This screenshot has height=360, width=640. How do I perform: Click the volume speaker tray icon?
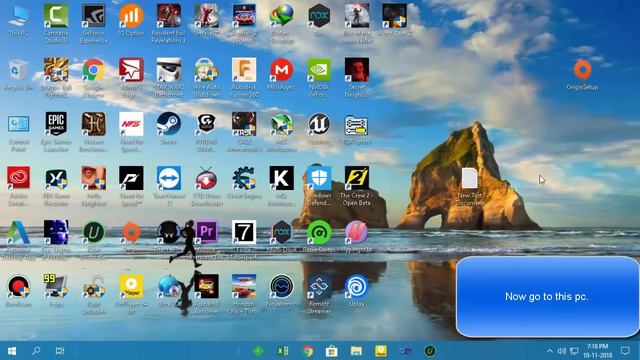coord(562,351)
